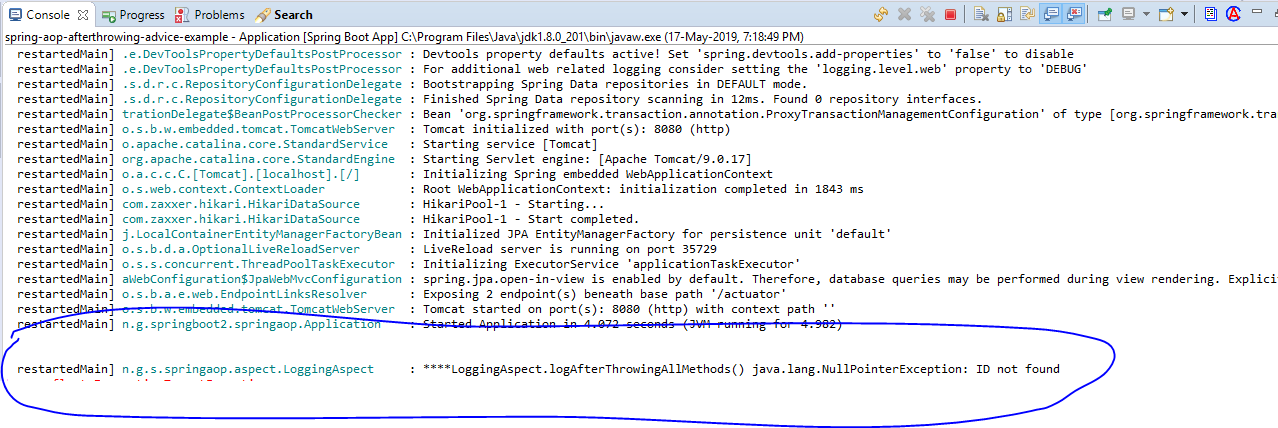Toggle show console when standard error changes
The image size is (1278, 428).
click(x=1074, y=14)
